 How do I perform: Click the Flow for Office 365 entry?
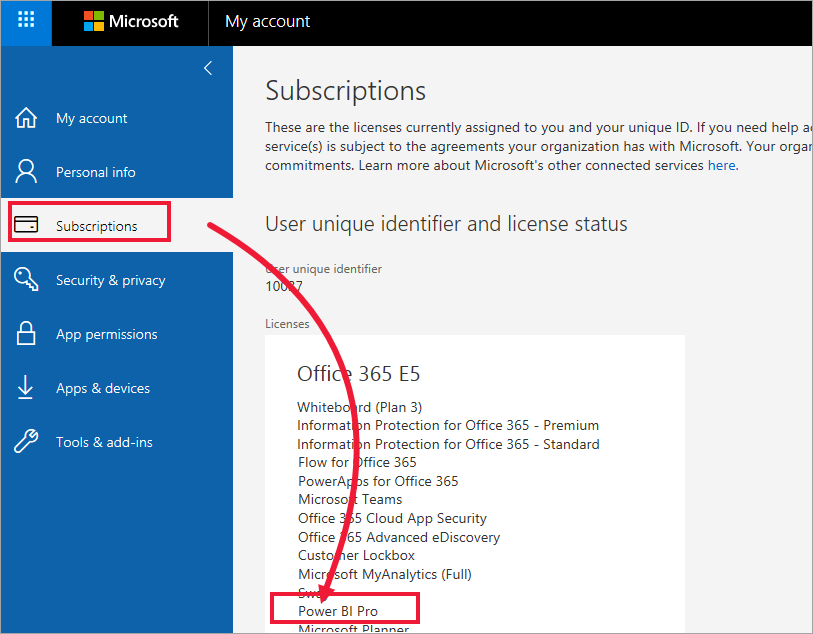[x=356, y=462]
